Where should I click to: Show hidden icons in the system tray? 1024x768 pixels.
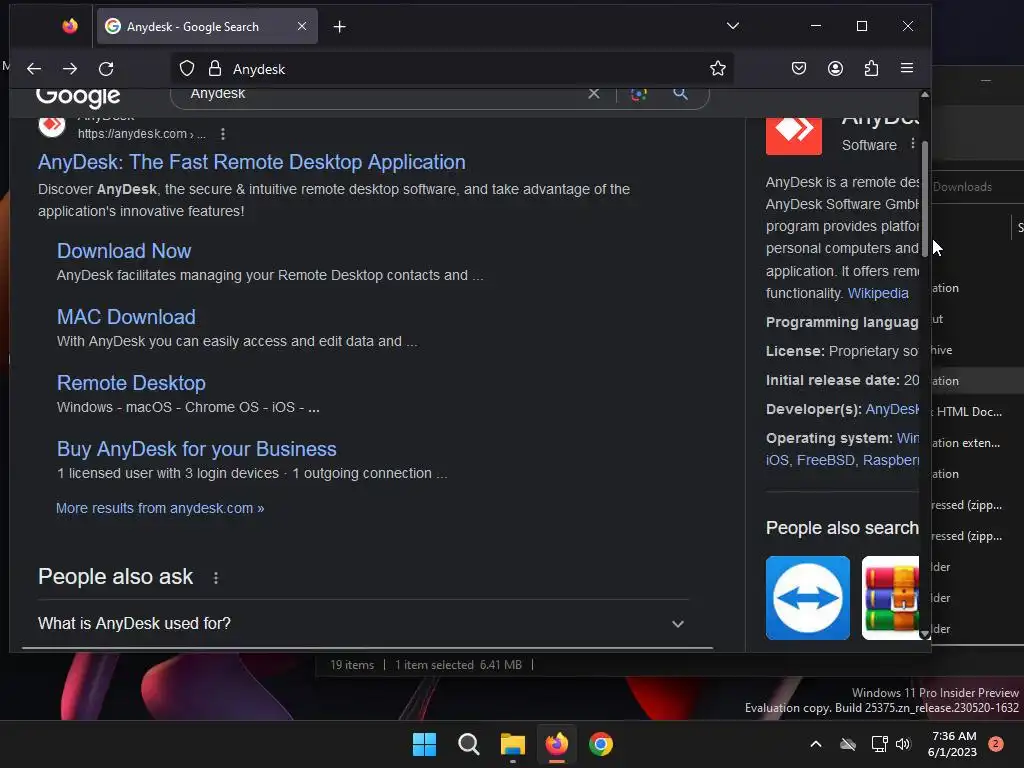816,744
